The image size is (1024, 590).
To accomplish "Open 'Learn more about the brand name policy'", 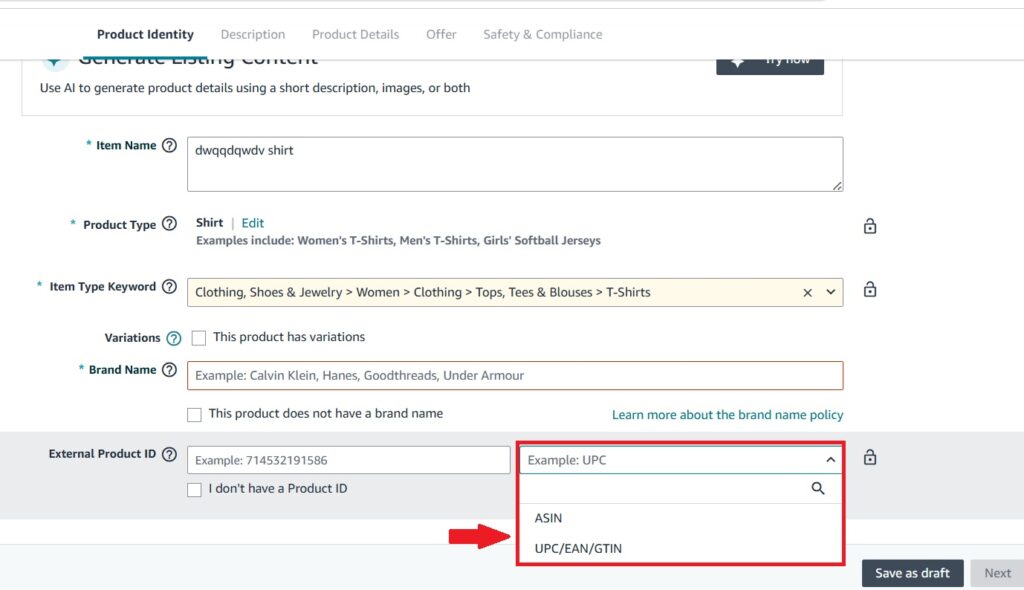I will [727, 415].
